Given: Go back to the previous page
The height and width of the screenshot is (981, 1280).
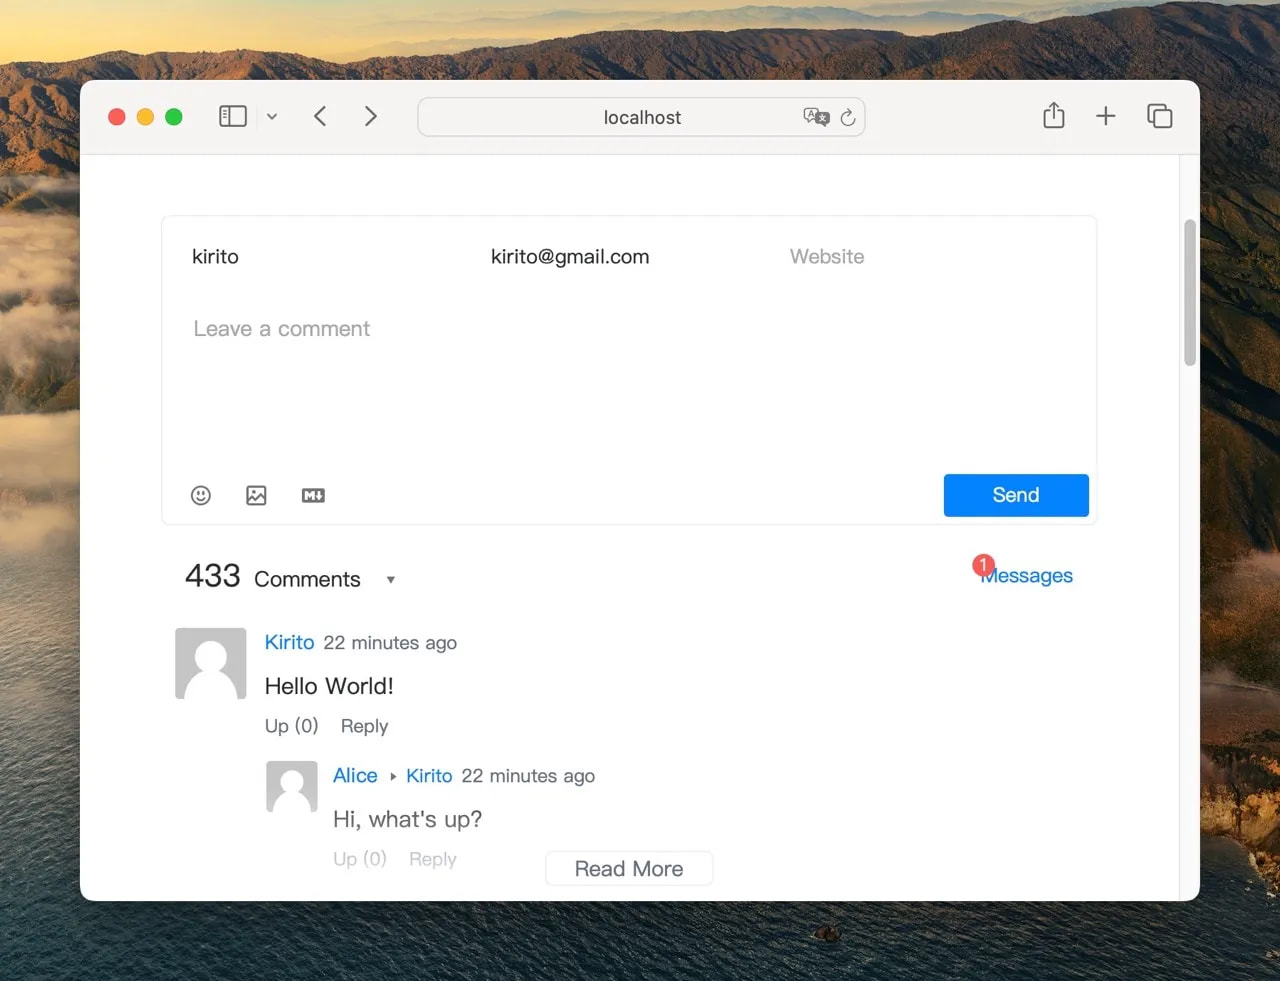Looking at the screenshot, I should point(320,116).
